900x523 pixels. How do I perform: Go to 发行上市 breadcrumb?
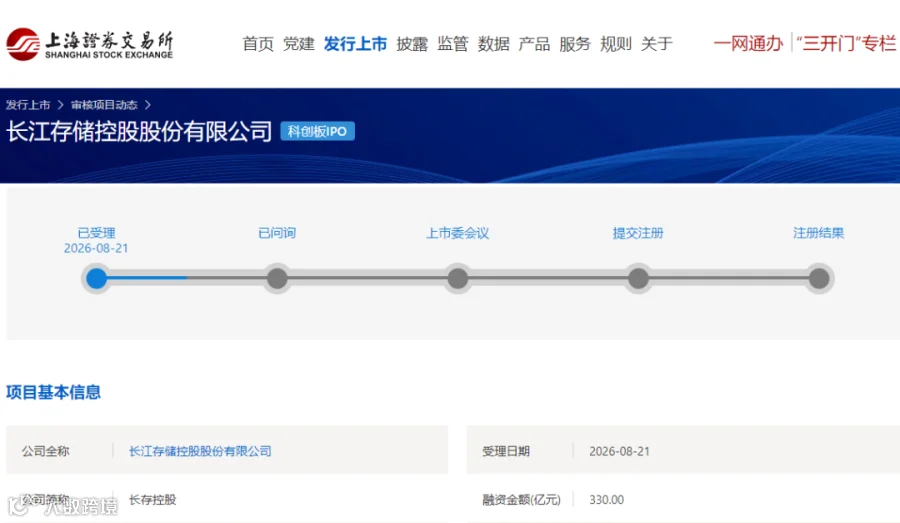click(28, 105)
